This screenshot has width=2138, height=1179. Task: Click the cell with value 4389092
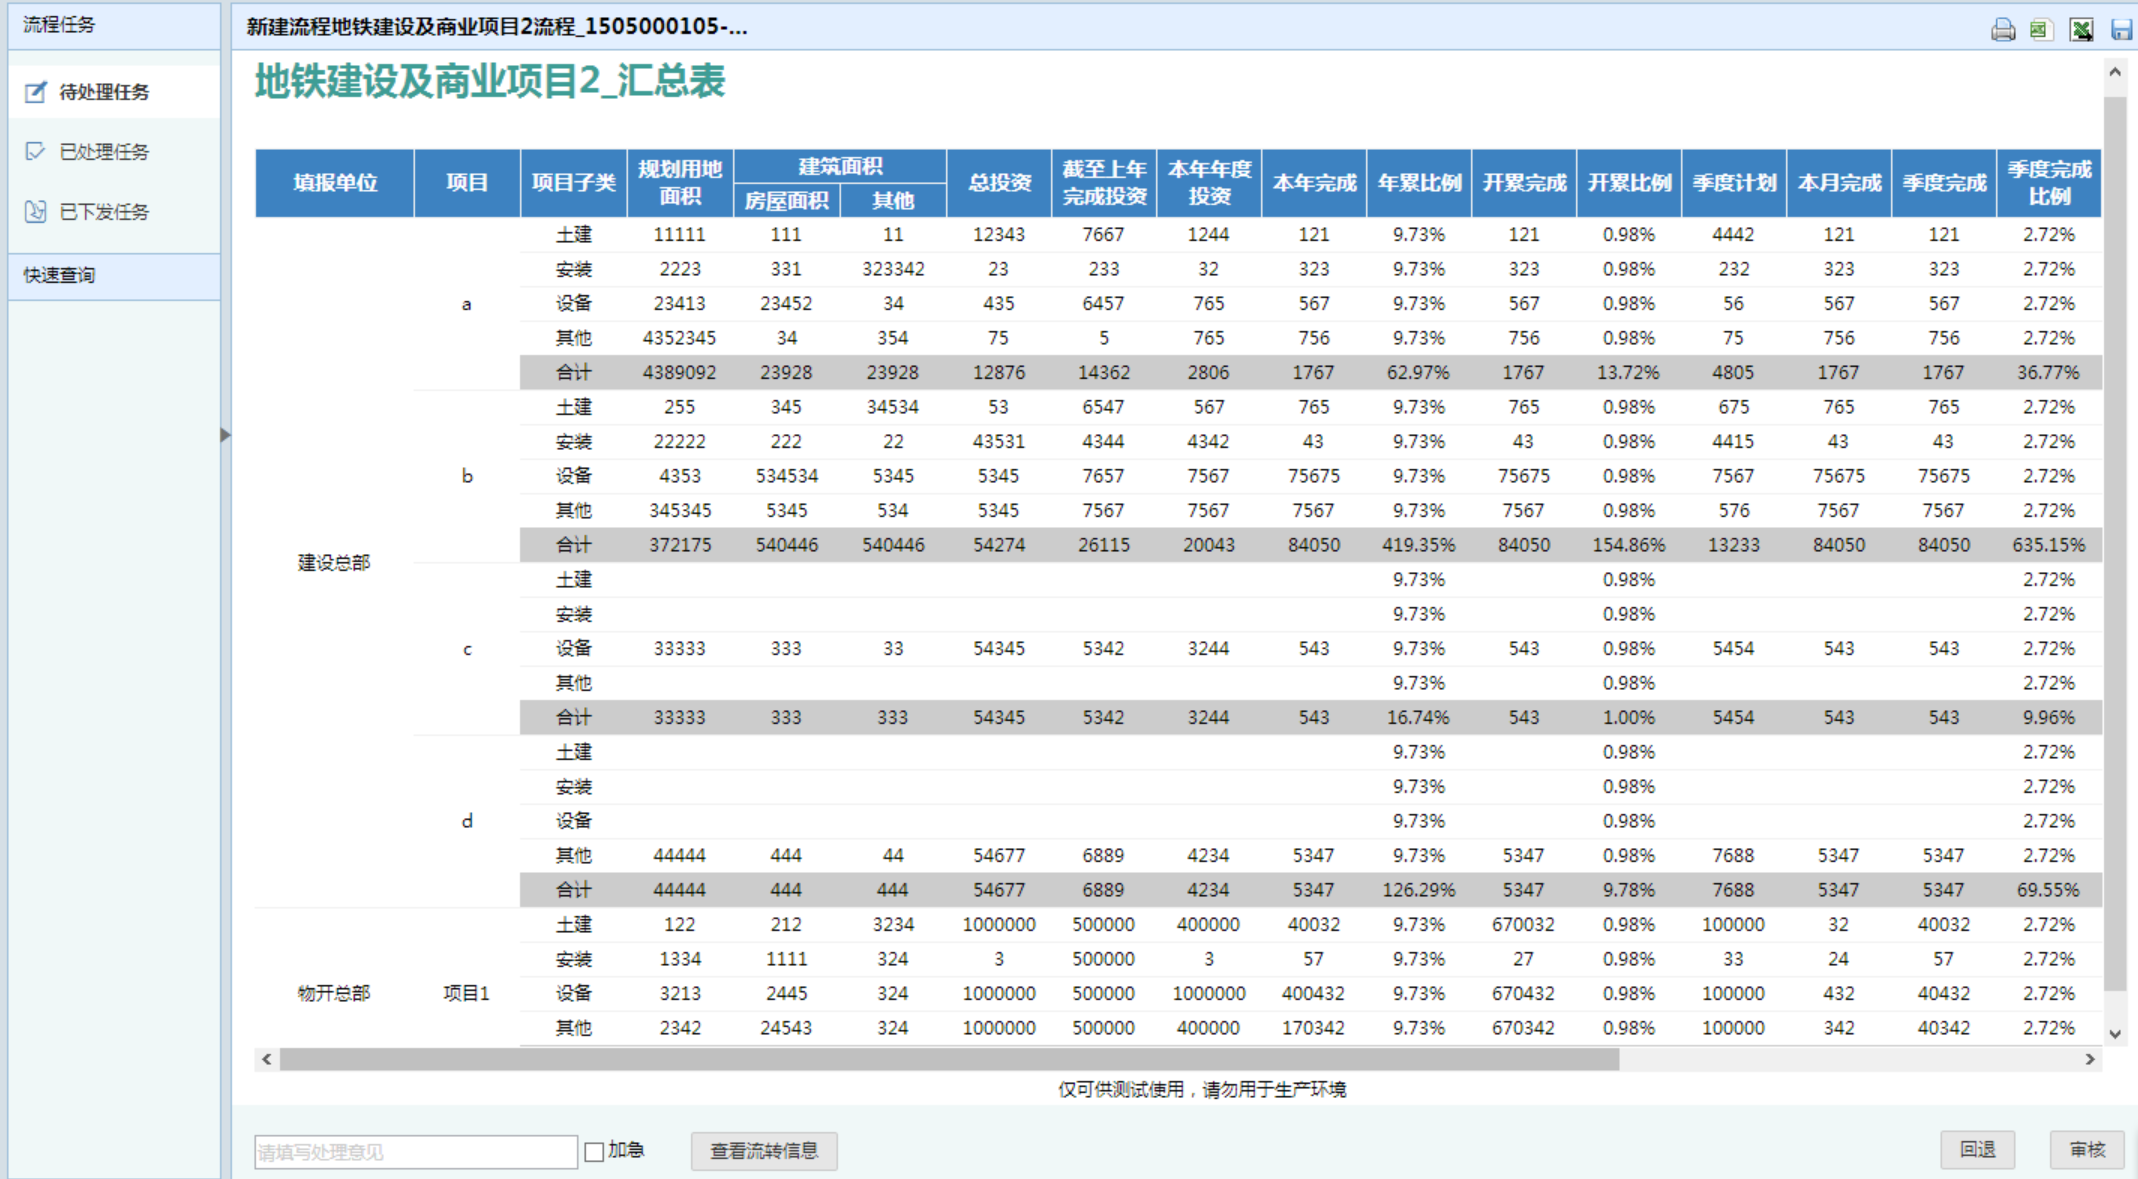click(x=680, y=373)
